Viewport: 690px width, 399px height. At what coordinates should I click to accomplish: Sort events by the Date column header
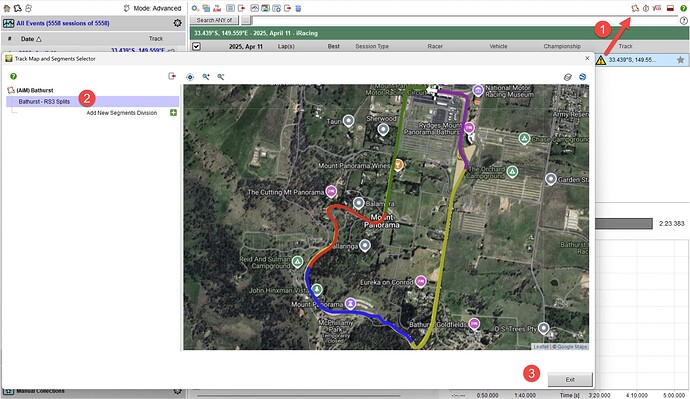(x=31, y=39)
